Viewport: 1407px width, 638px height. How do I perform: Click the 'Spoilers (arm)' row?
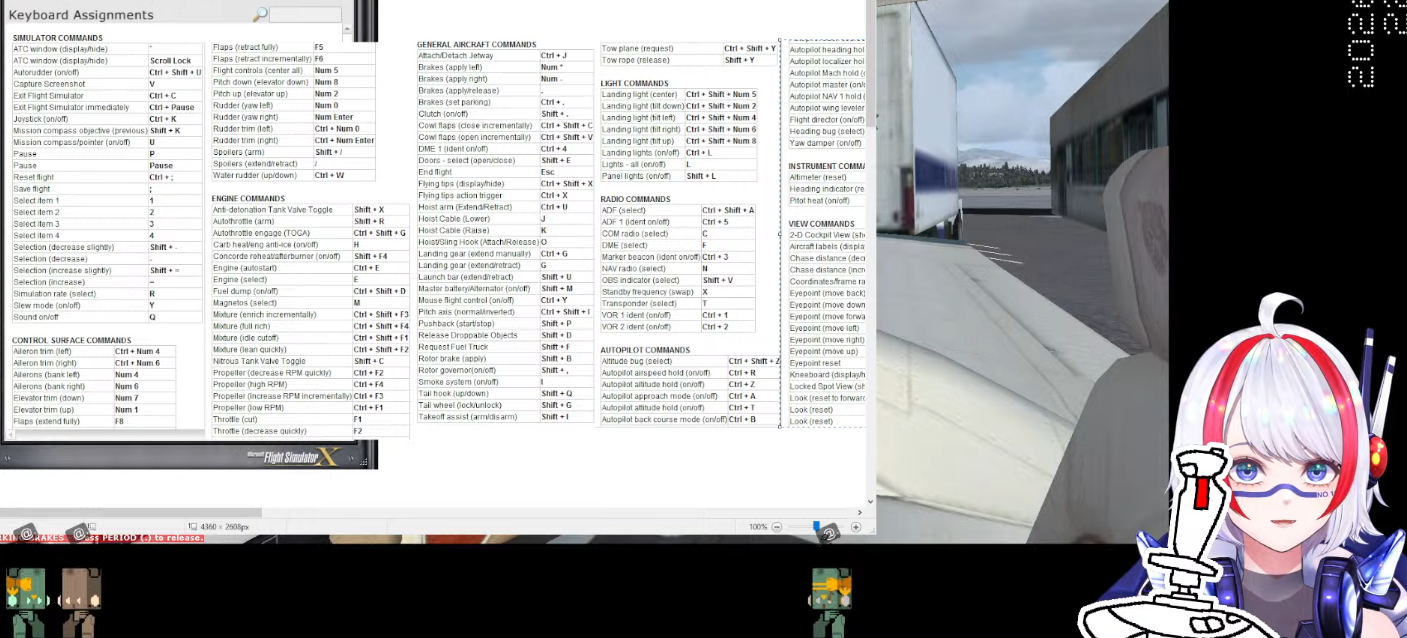[294, 152]
